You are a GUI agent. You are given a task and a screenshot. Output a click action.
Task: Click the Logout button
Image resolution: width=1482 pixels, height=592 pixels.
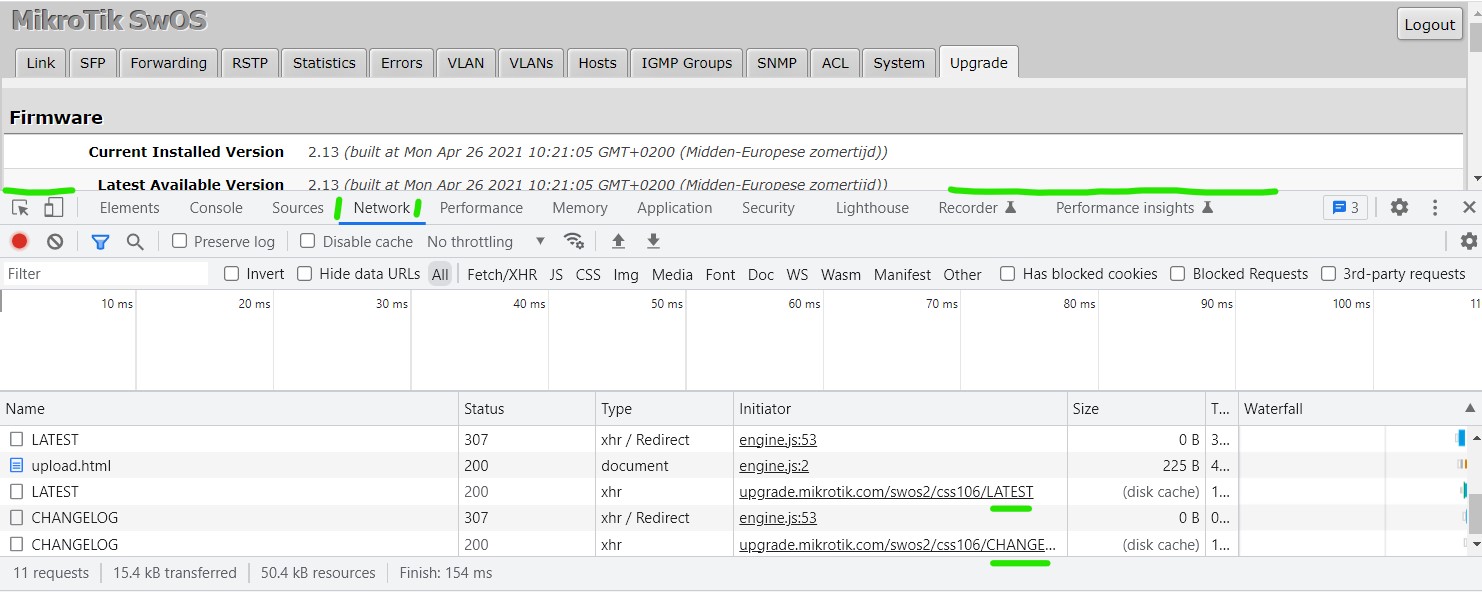[x=1430, y=25]
